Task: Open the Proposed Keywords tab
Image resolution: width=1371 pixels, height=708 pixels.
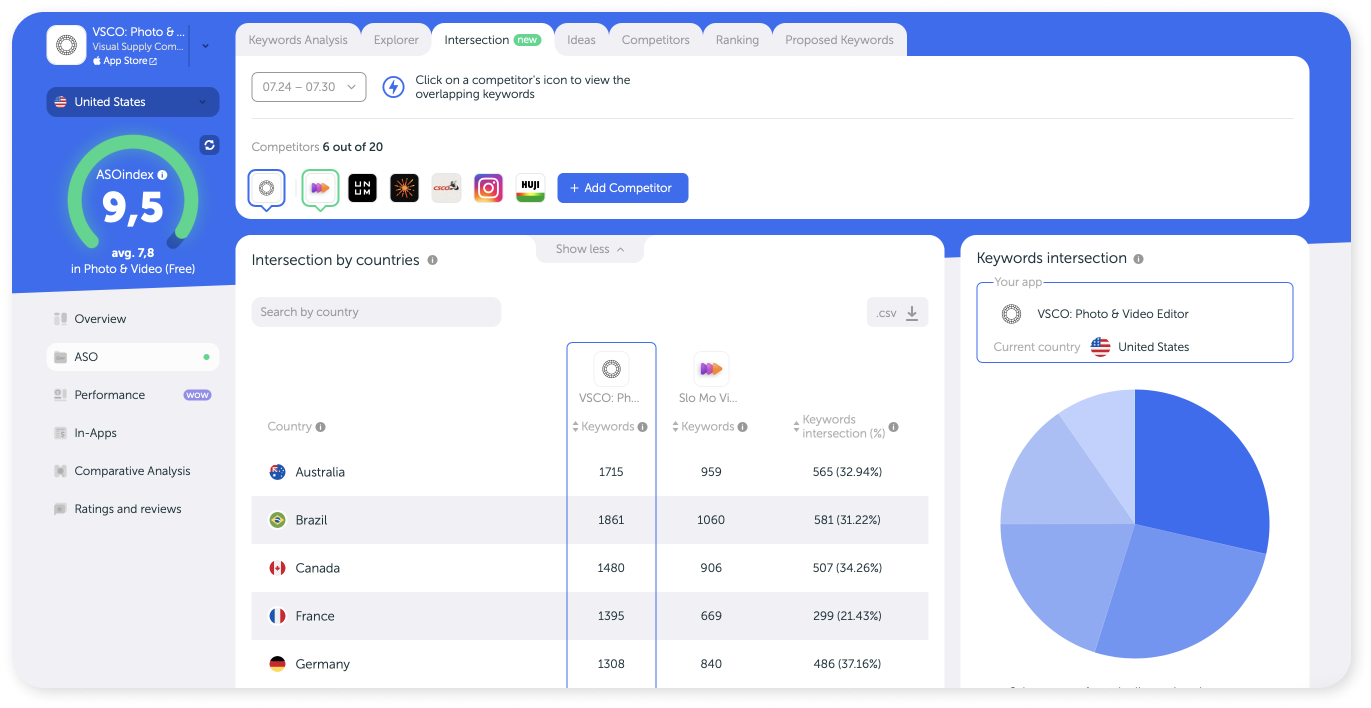Action: (x=839, y=40)
